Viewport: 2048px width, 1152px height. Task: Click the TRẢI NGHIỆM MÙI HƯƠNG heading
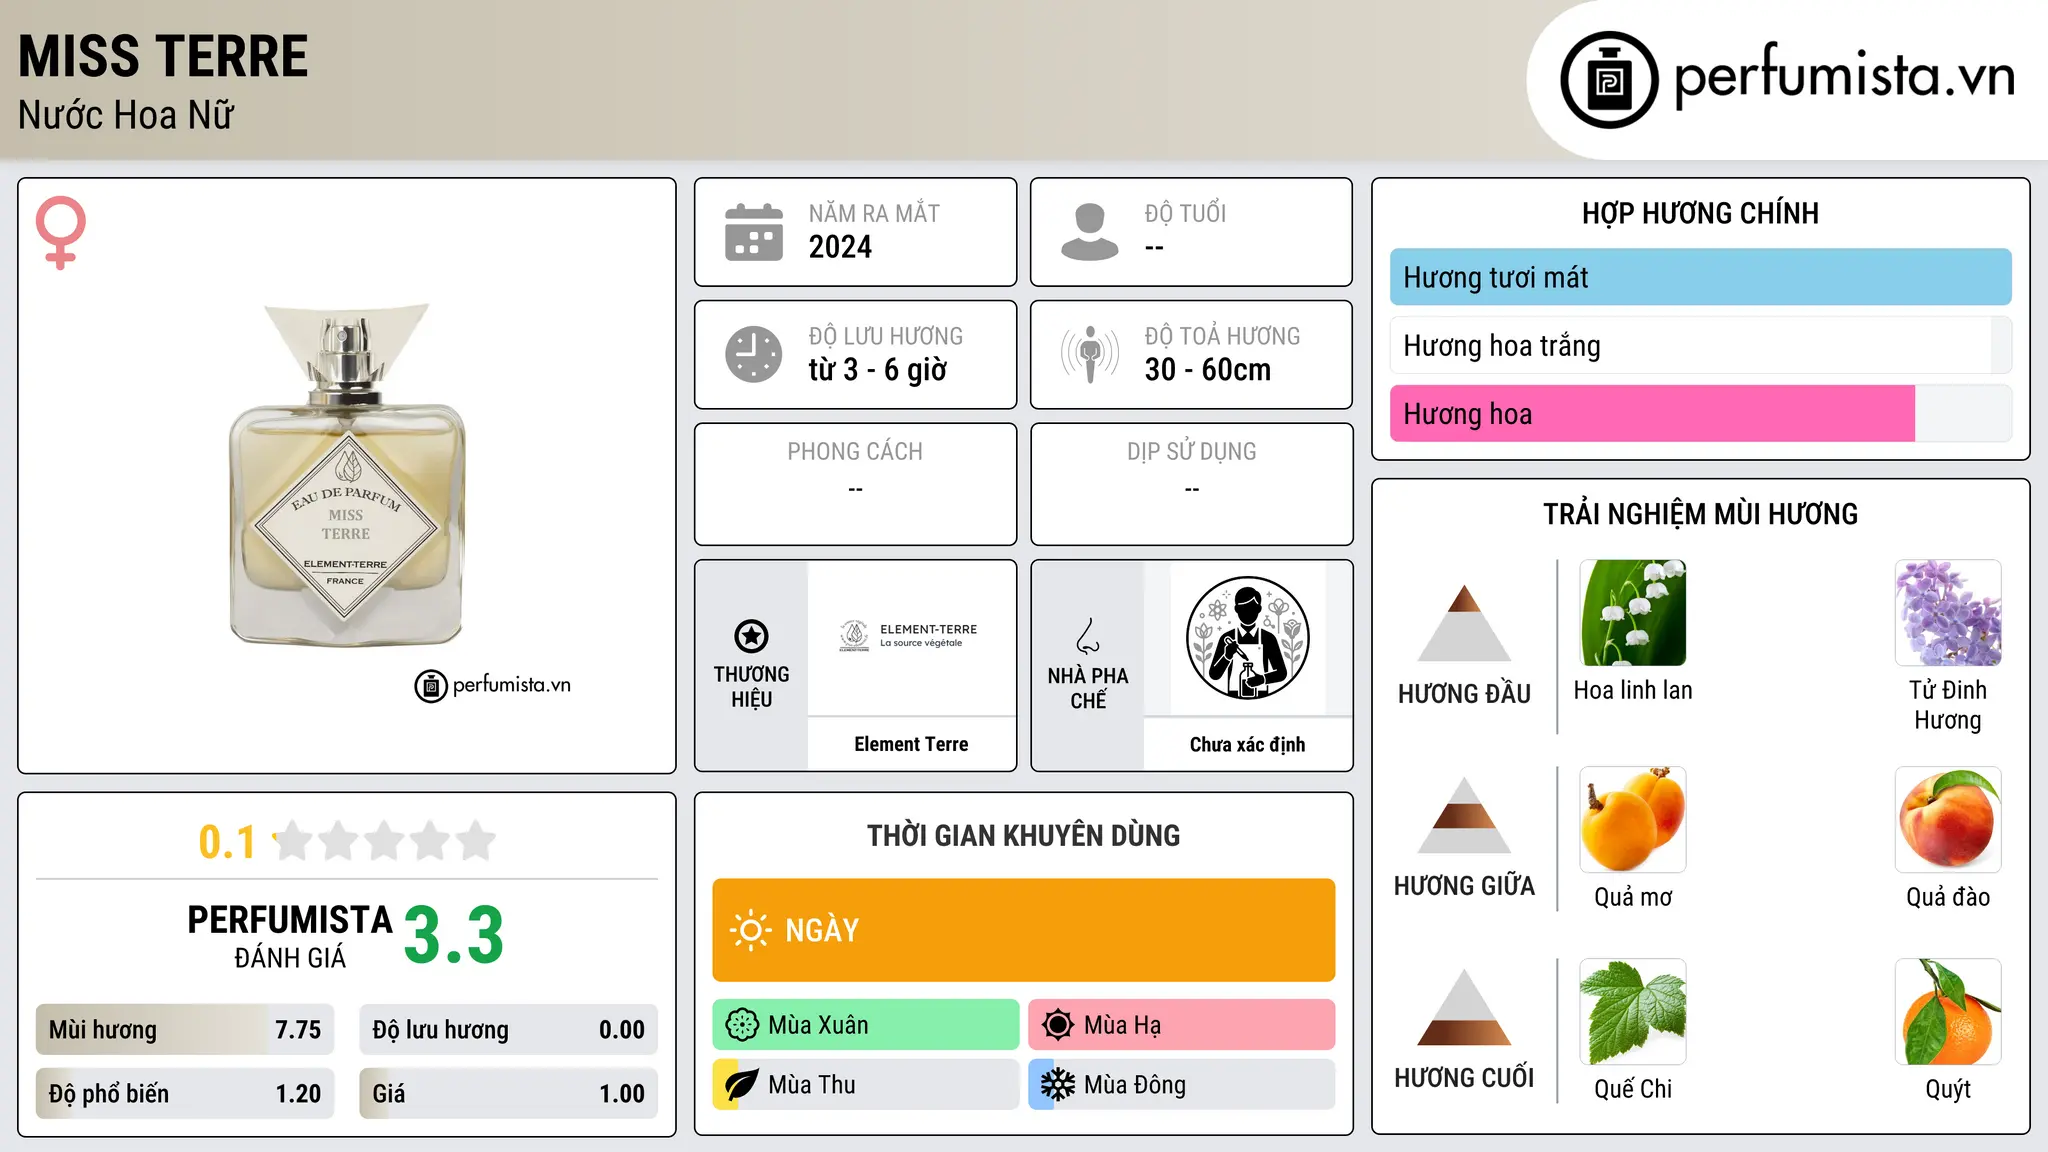coord(1700,514)
